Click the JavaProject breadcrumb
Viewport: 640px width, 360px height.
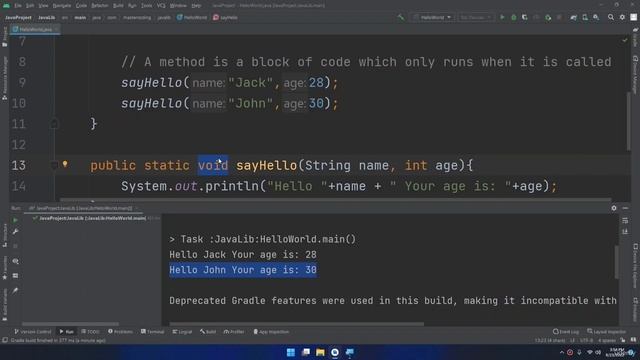[x=18, y=18]
